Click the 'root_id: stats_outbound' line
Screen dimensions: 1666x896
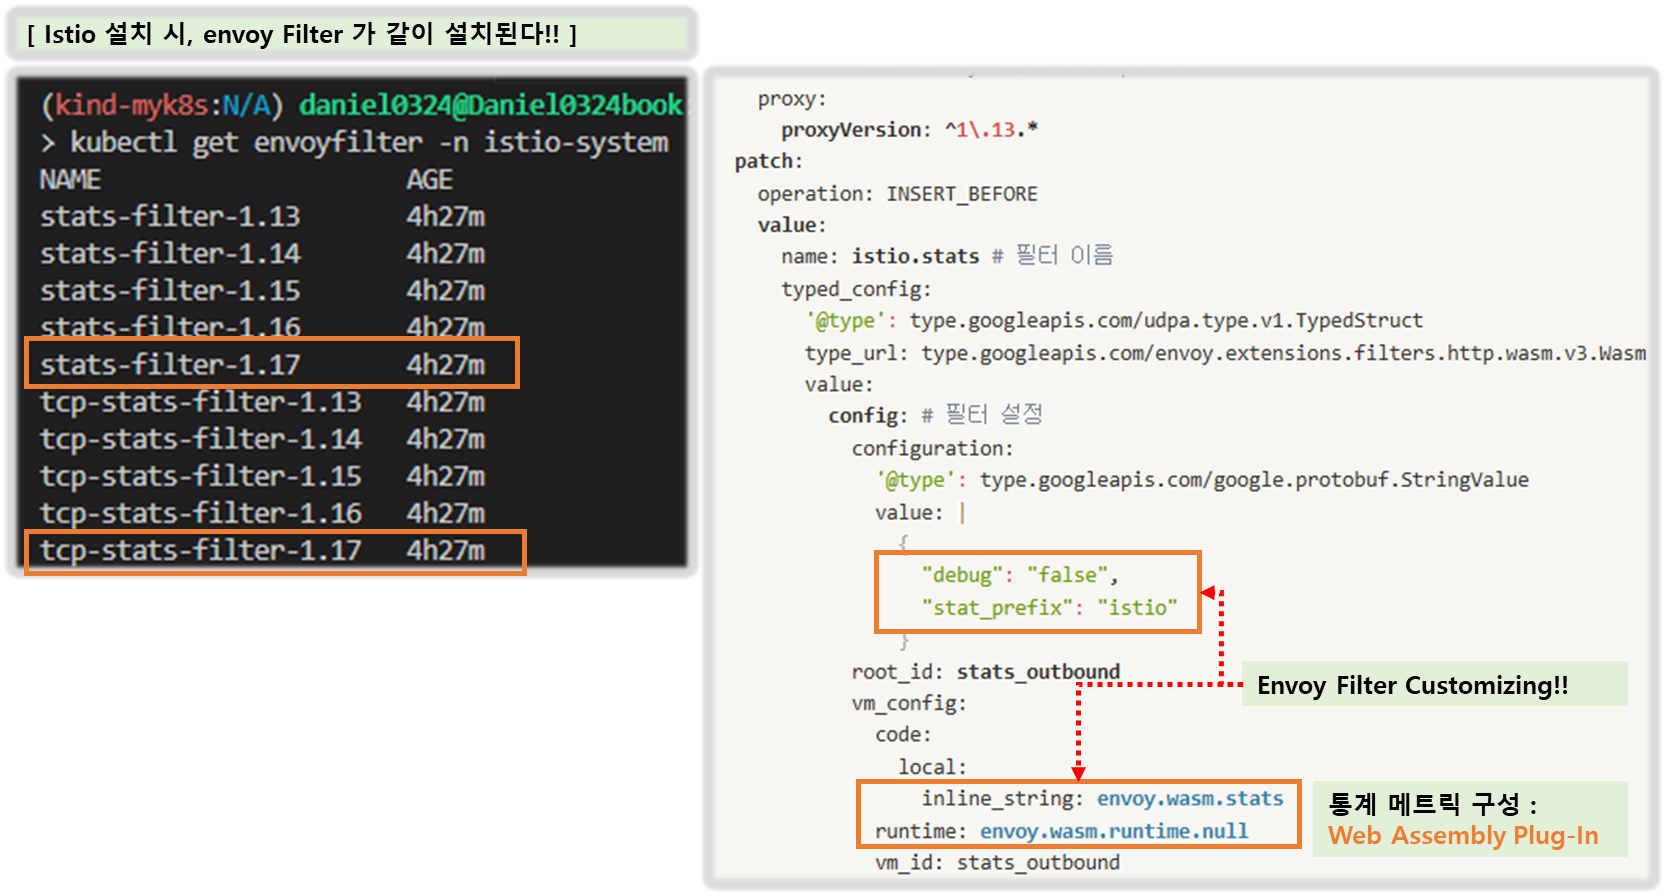coord(986,672)
